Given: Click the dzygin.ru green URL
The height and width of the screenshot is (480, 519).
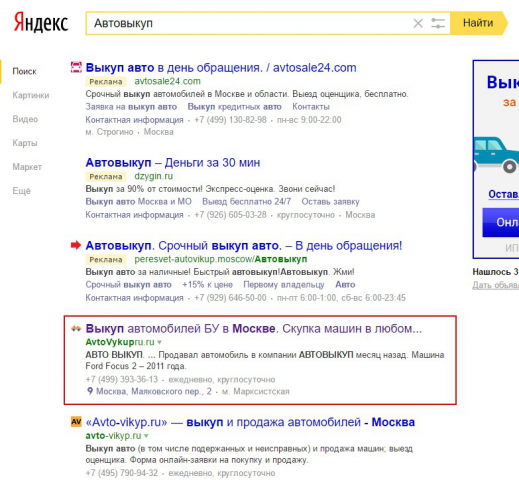Looking at the screenshot, I should (154, 176).
